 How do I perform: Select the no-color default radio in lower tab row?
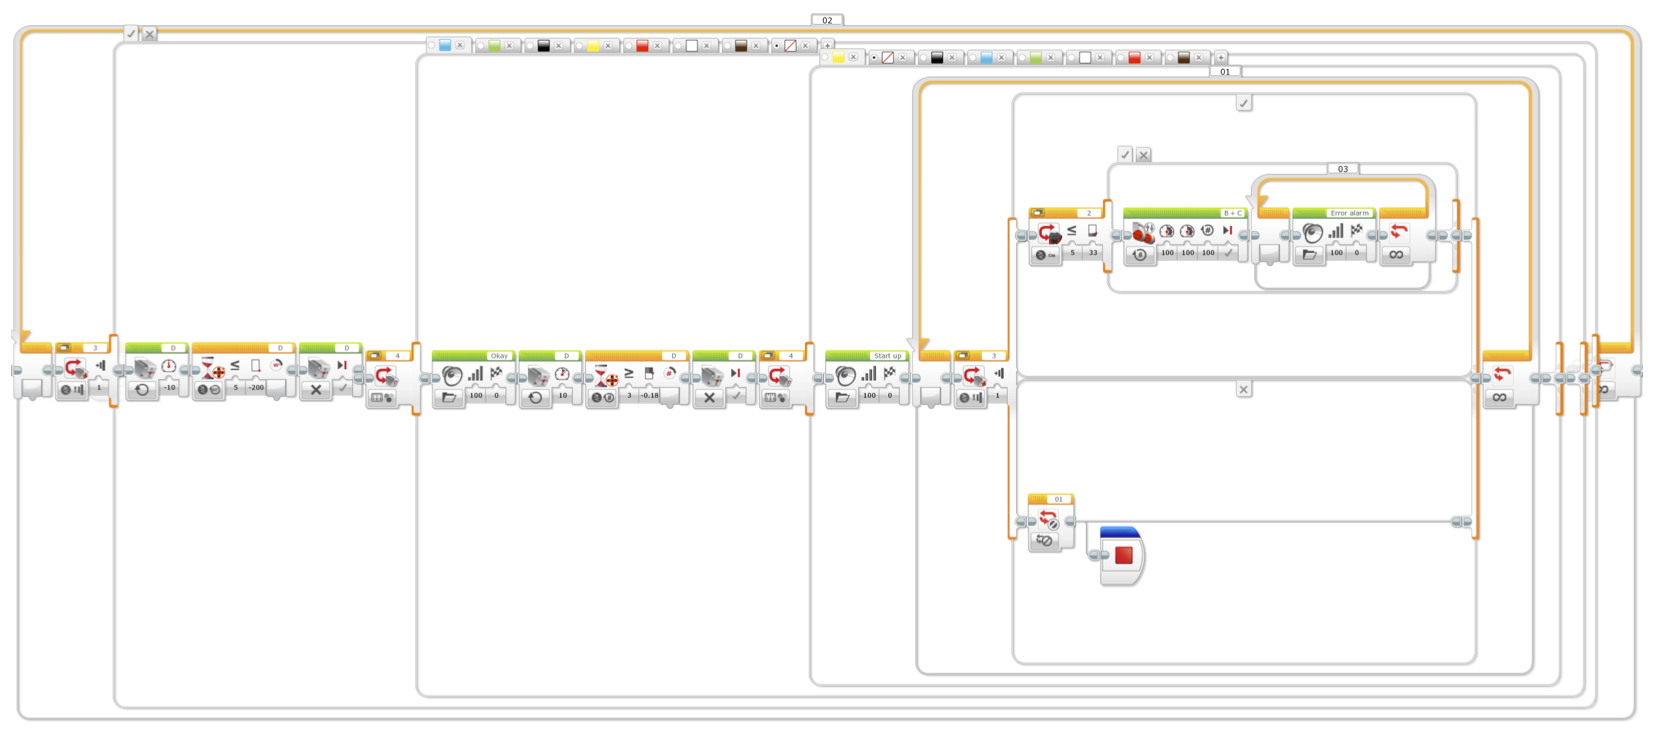[x=874, y=58]
